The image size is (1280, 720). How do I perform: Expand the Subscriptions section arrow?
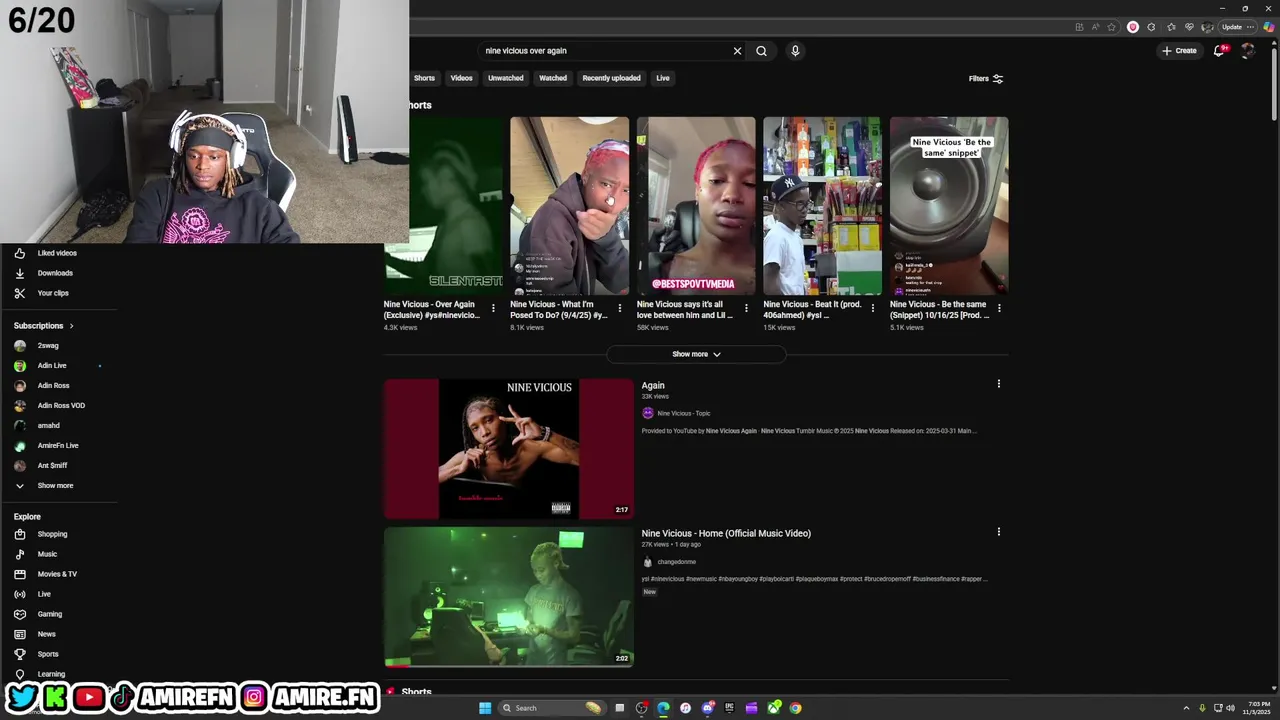coord(71,326)
